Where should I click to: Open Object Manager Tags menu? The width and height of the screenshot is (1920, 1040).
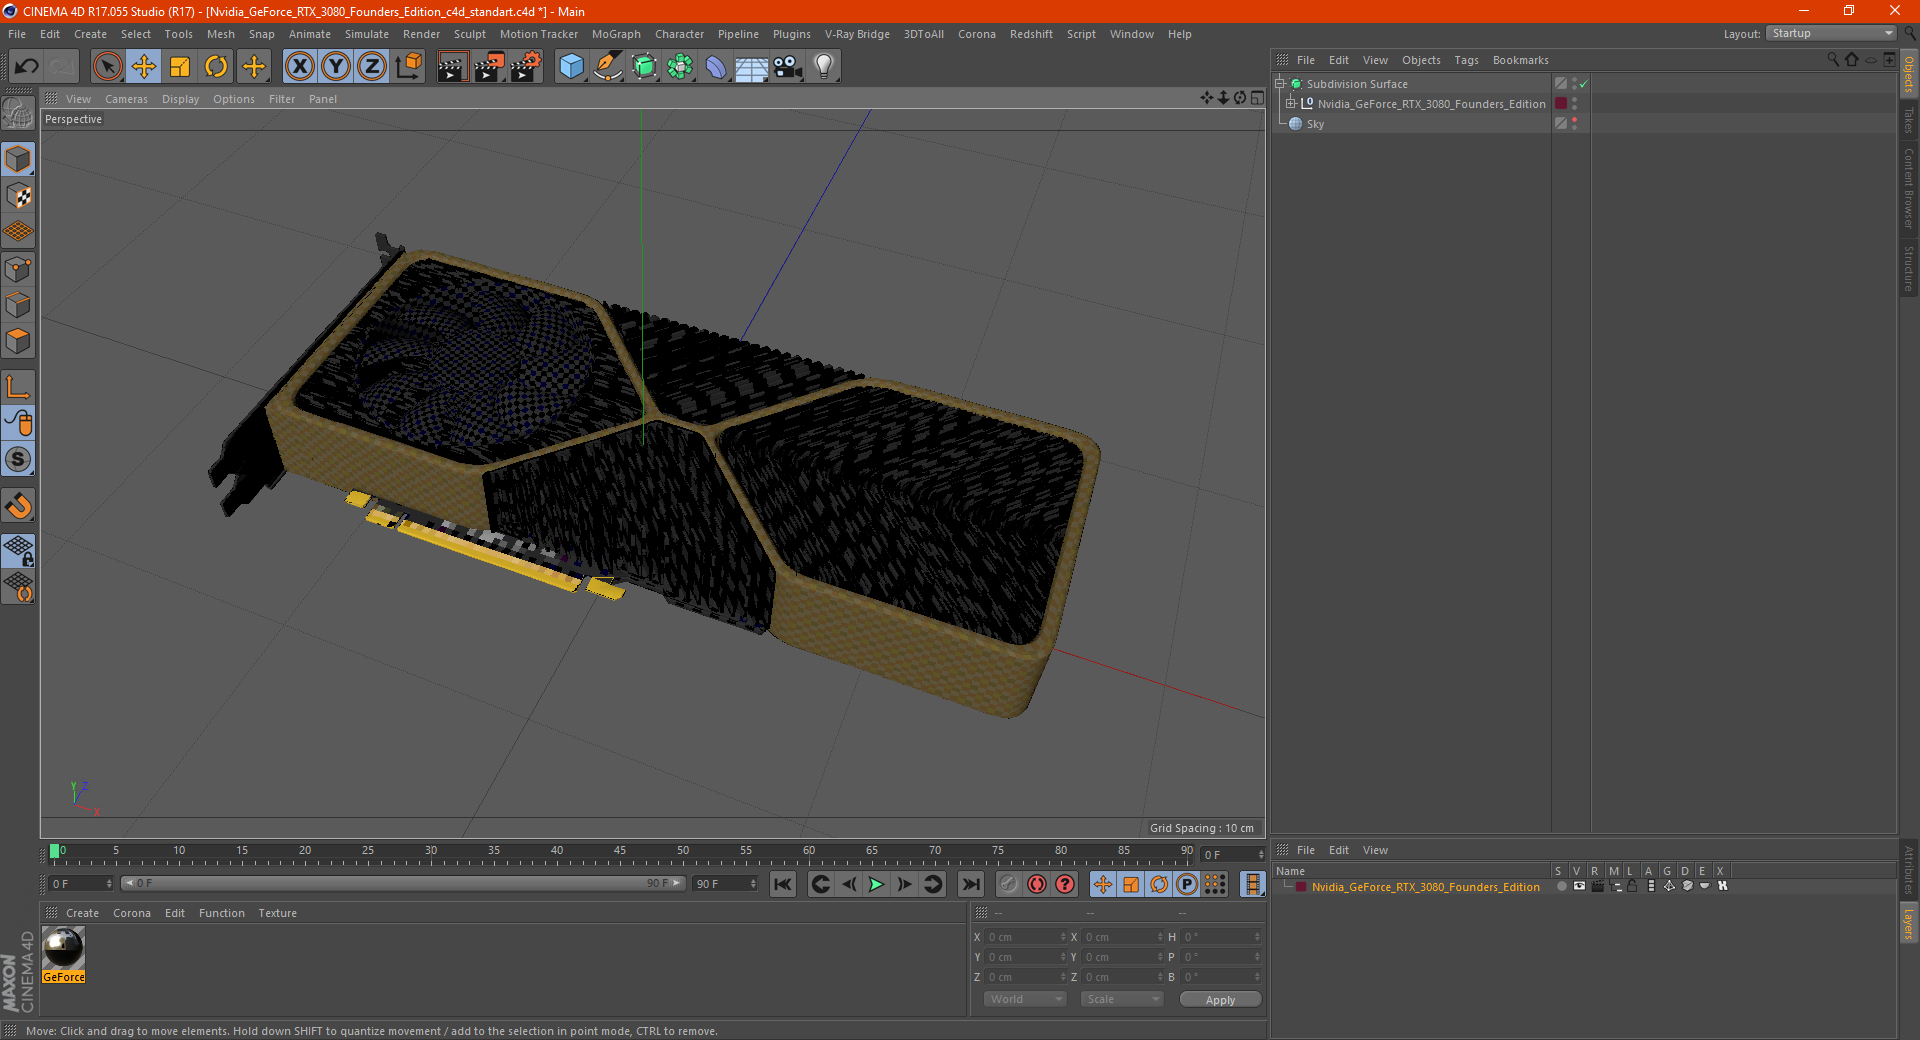[1466, 60]
